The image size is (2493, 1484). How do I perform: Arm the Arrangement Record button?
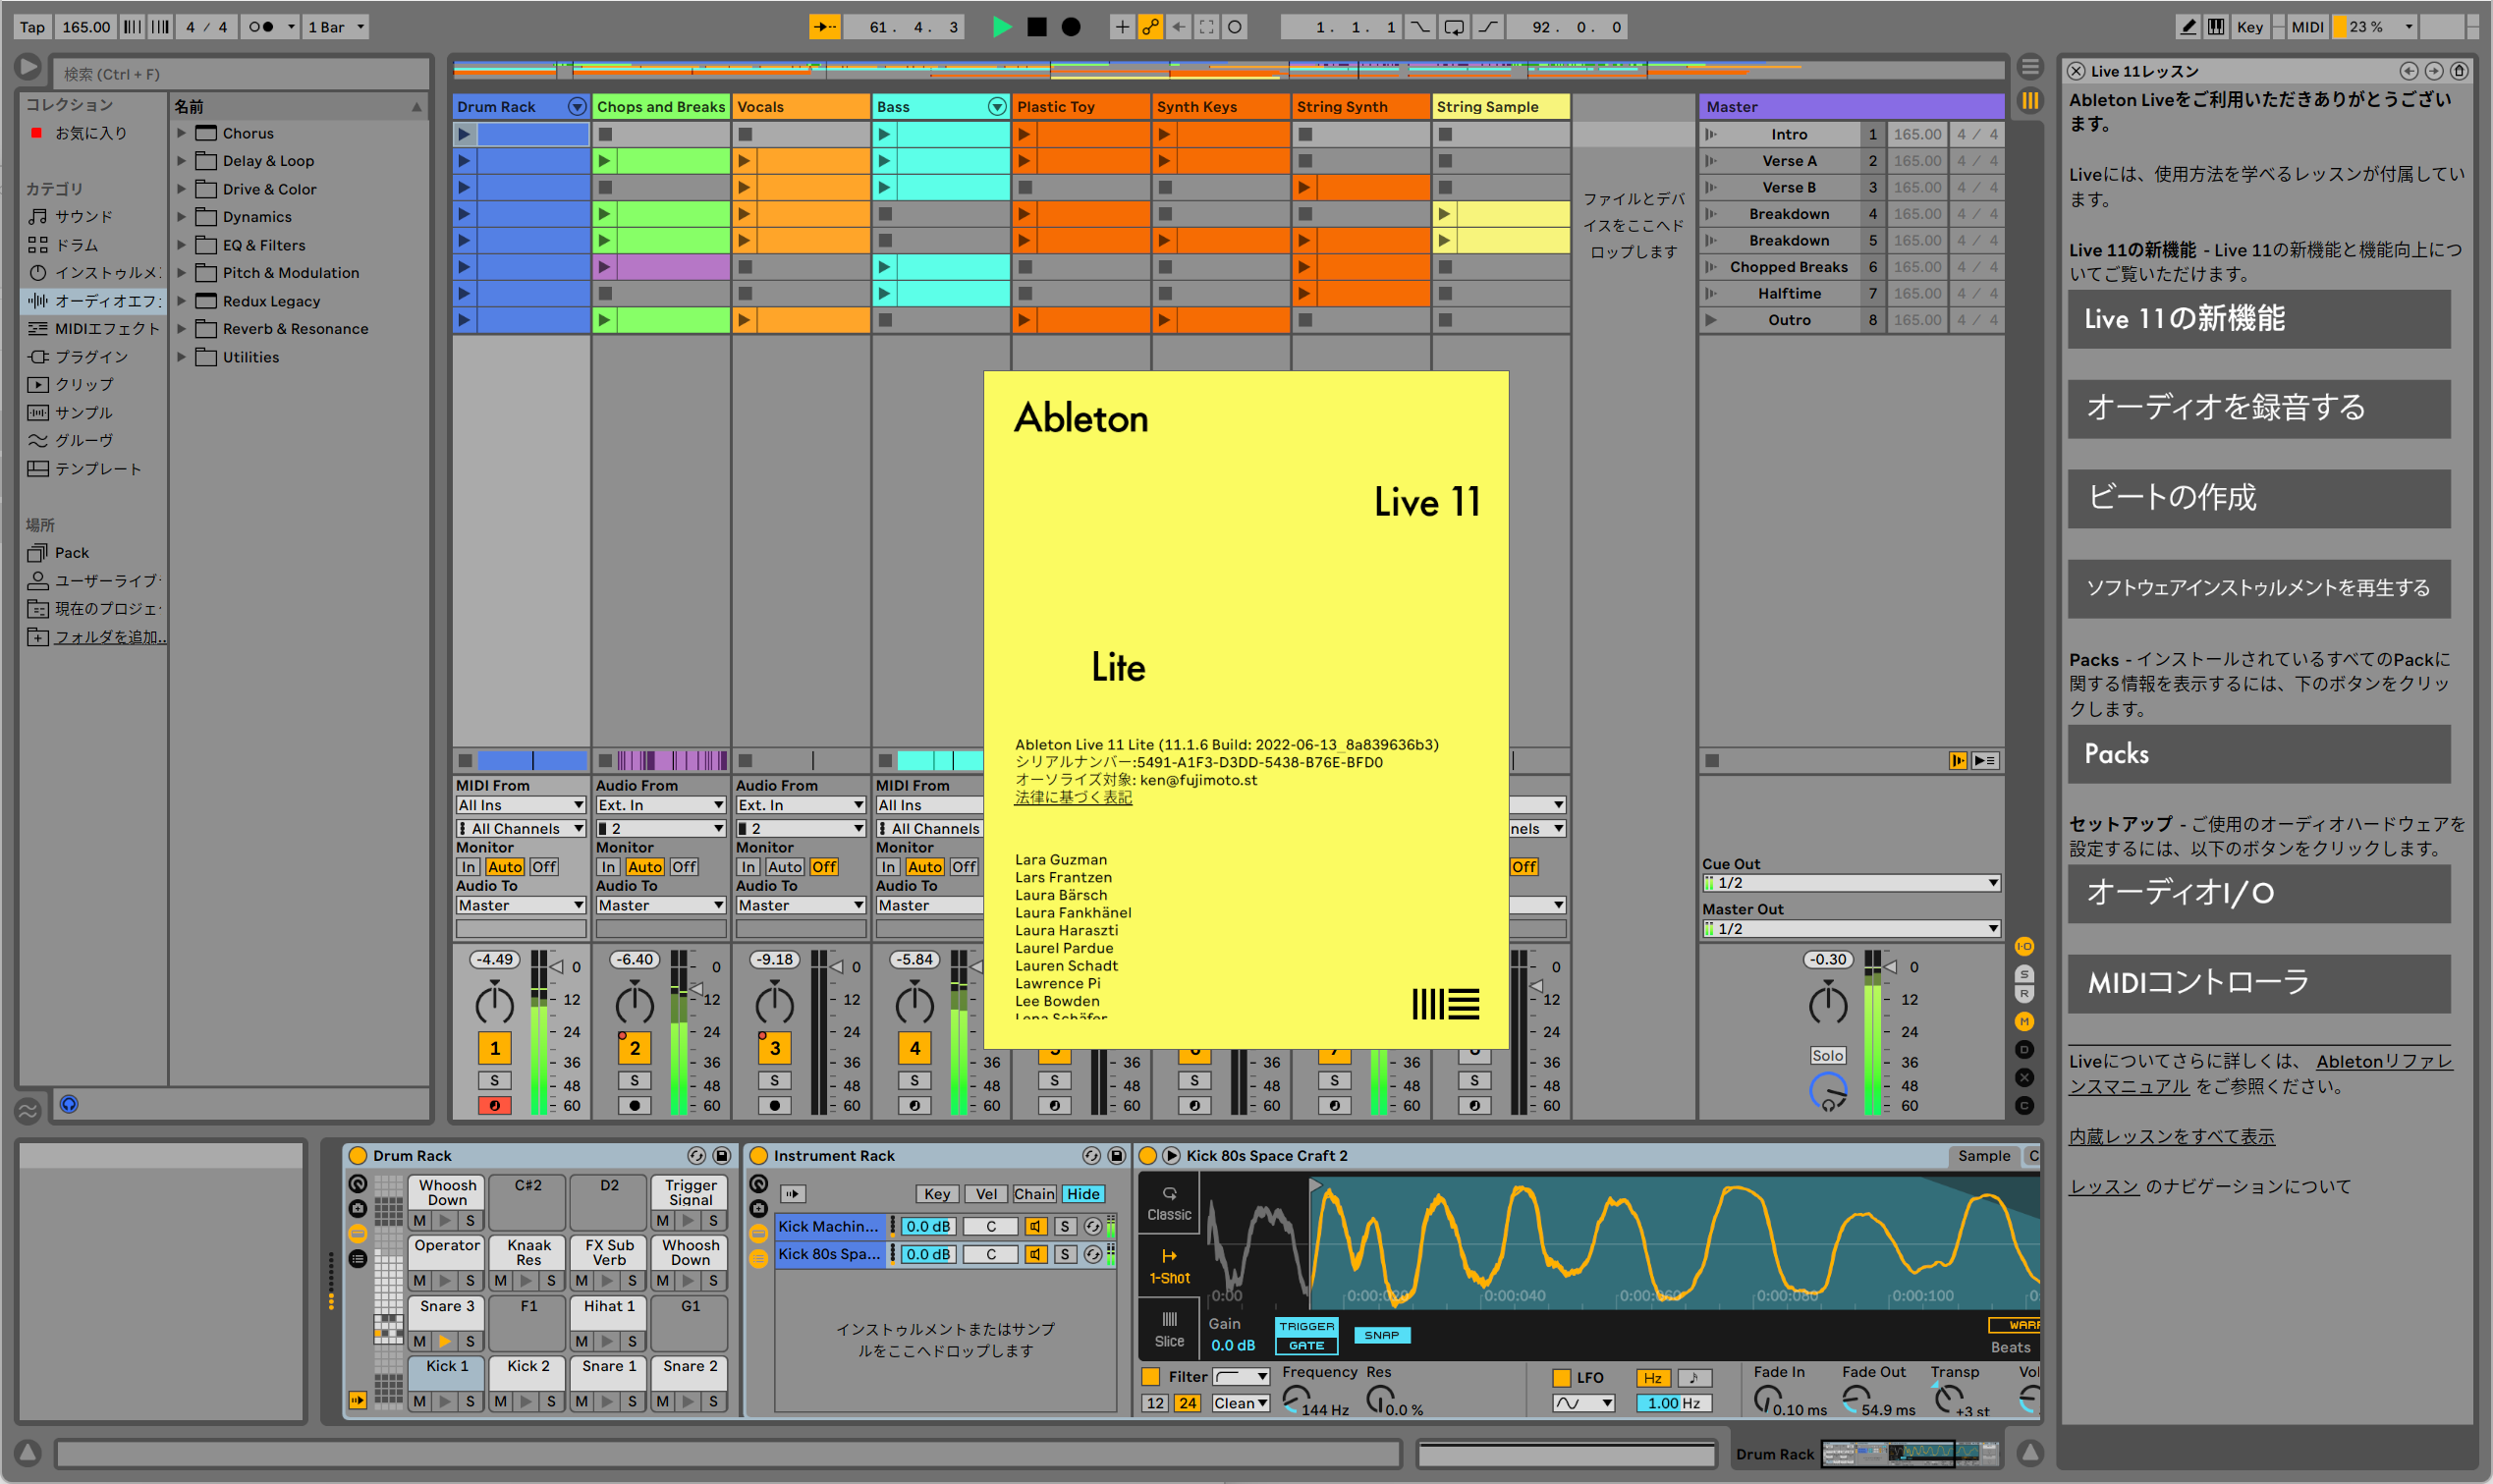[x=1071, y=27]
